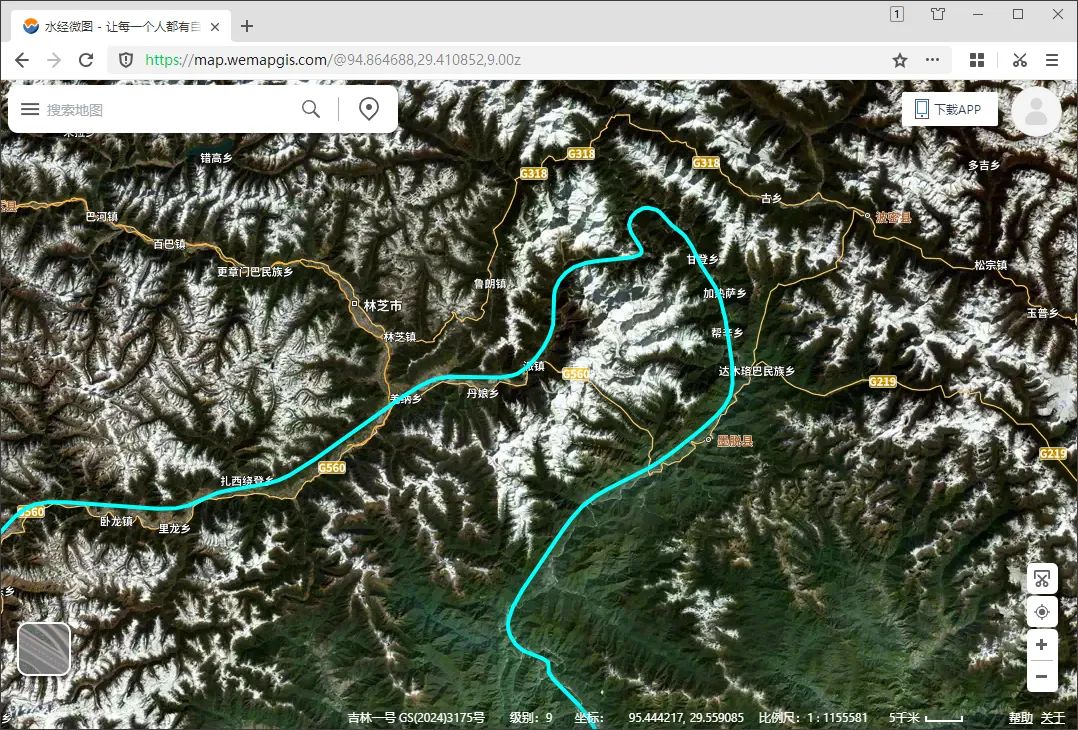1078x730 pixels.
Task: Click the 帮助 link
Action: point(1020,718)
